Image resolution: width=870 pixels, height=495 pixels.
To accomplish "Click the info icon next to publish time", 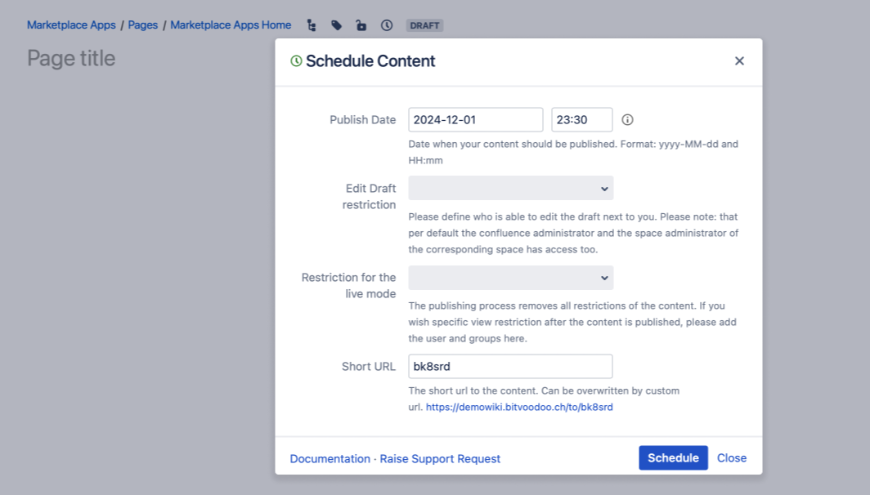I will 628,120.
